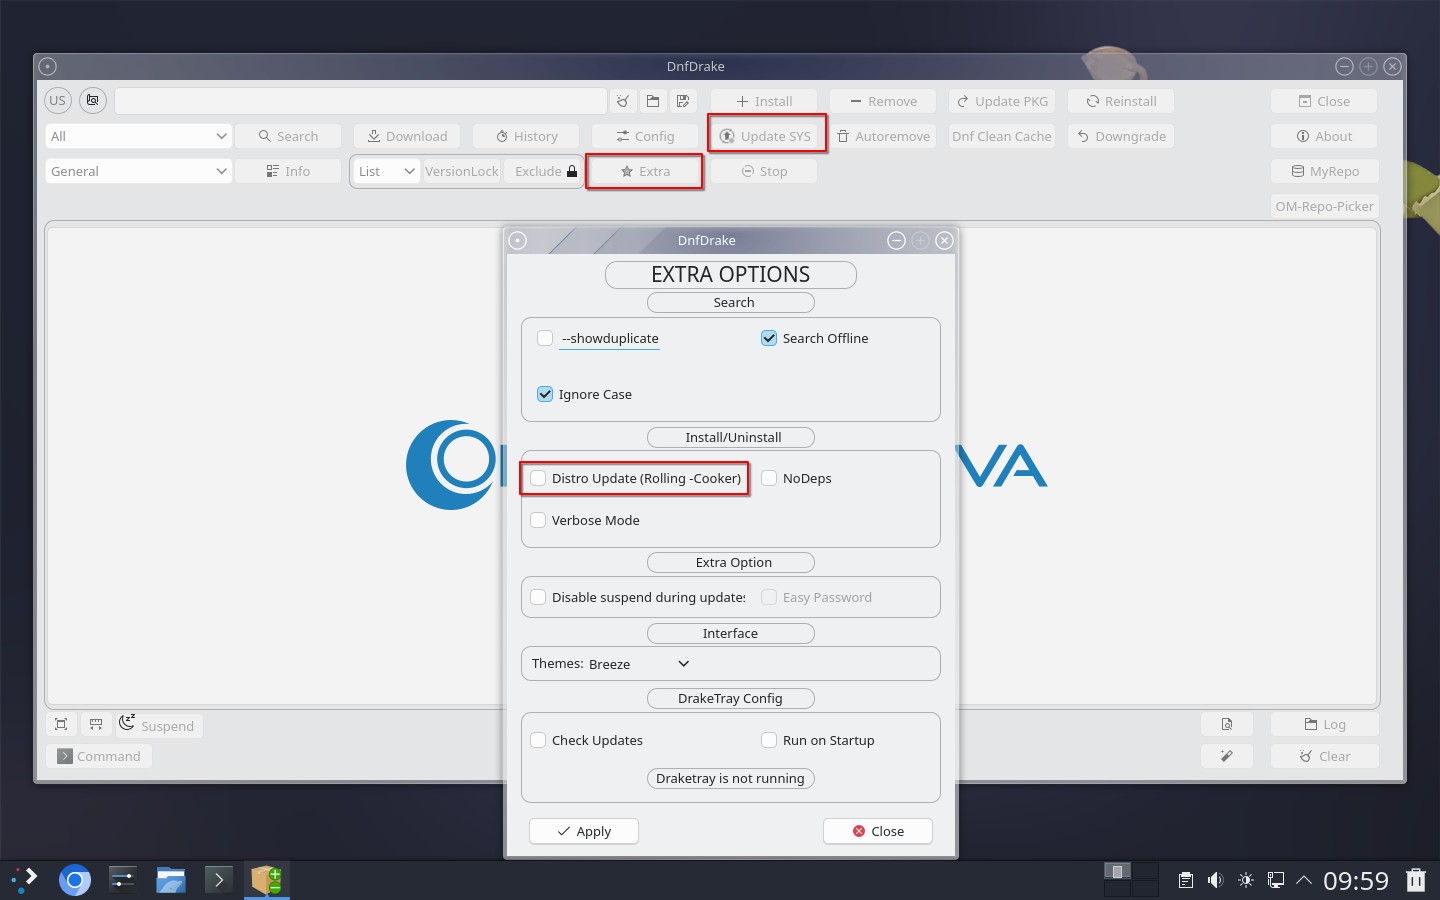Enable Disable suspend during update checkbox
Screen dimensions: 1440x900
click(x=538, y=597)
